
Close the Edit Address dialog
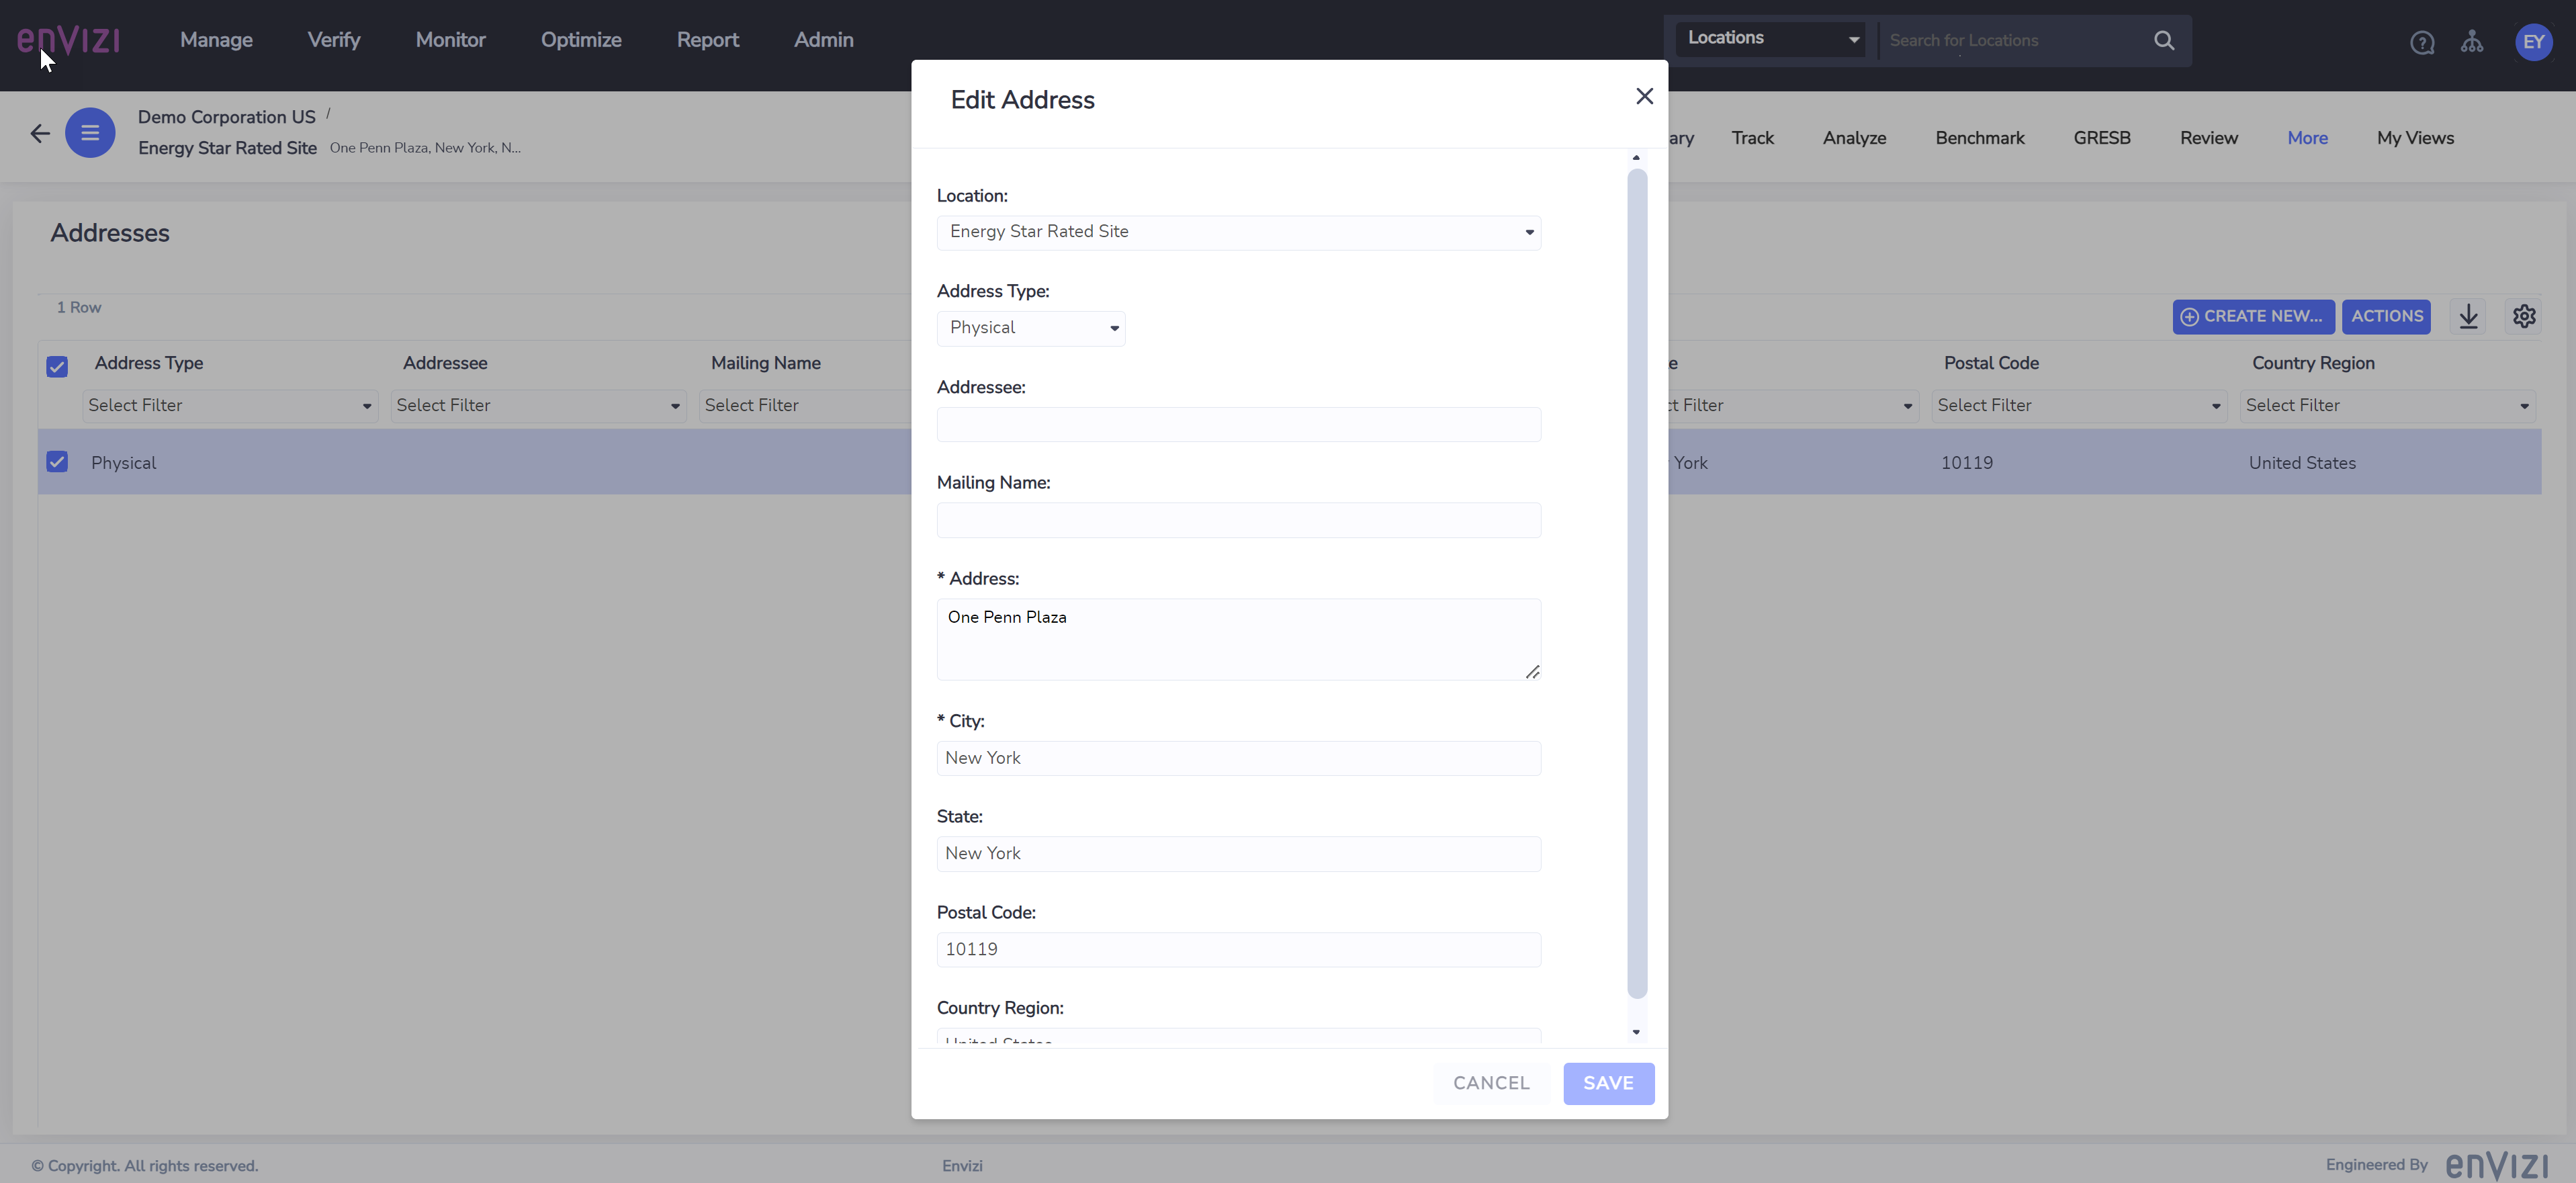[1644, 96]
